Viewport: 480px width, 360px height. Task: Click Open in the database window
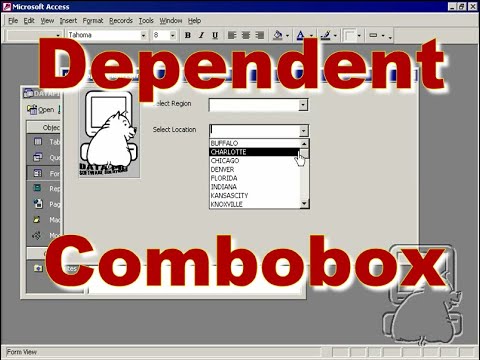41,109
